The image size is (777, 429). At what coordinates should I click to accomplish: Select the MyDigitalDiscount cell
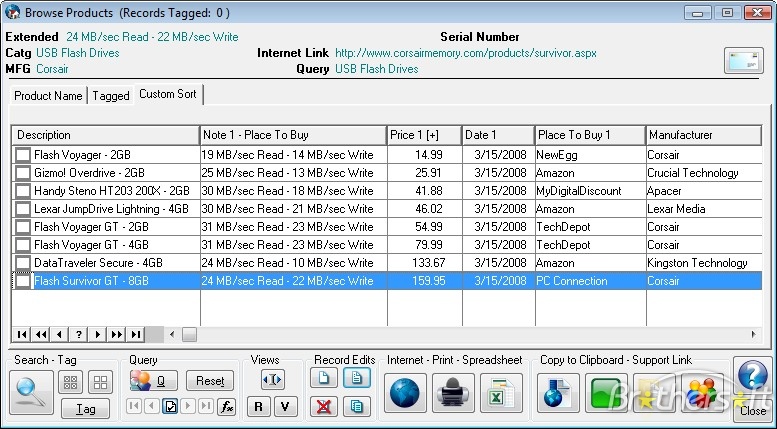[x=591, y=191]
